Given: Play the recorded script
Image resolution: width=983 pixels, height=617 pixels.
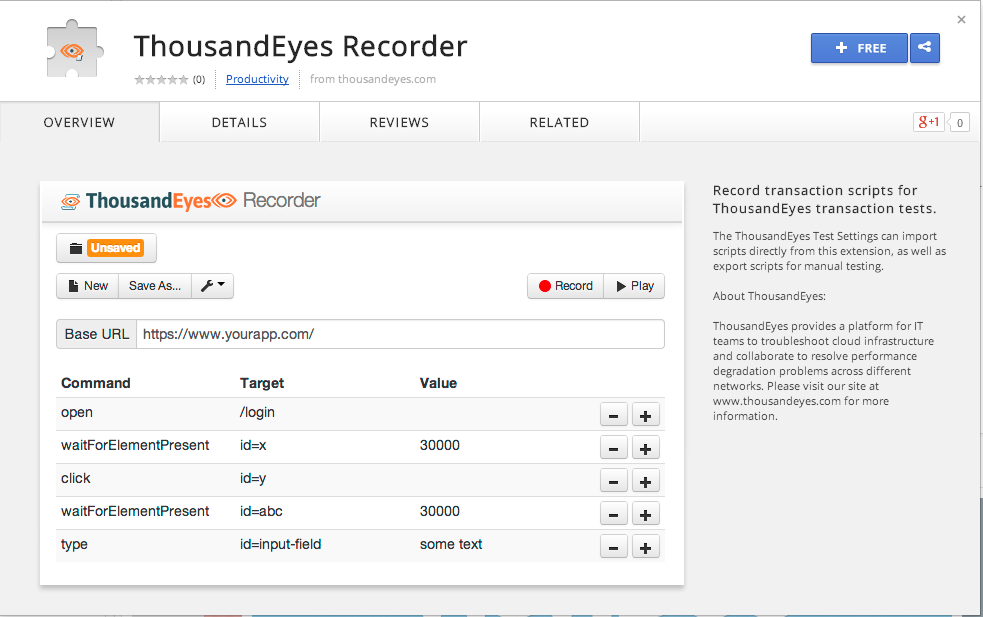Looking at the screenshot, I should [x=634, y=286].
